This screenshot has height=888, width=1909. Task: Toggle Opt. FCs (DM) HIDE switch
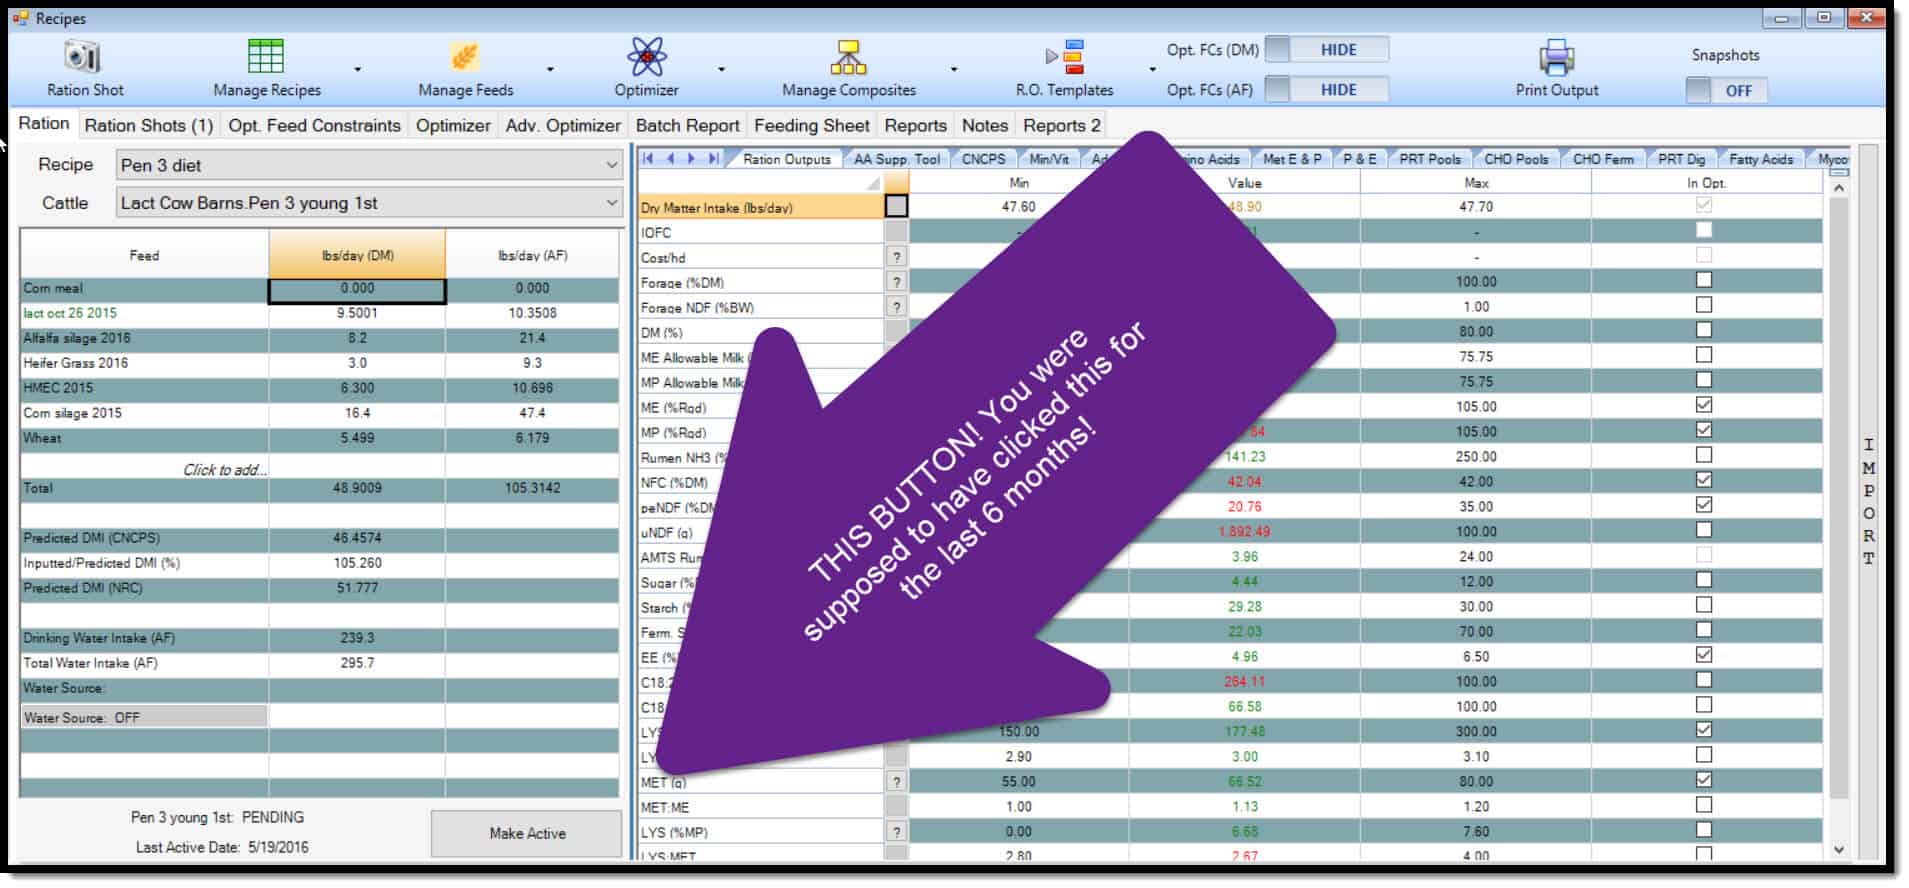pyautogui.click(x=1327, y=50)
